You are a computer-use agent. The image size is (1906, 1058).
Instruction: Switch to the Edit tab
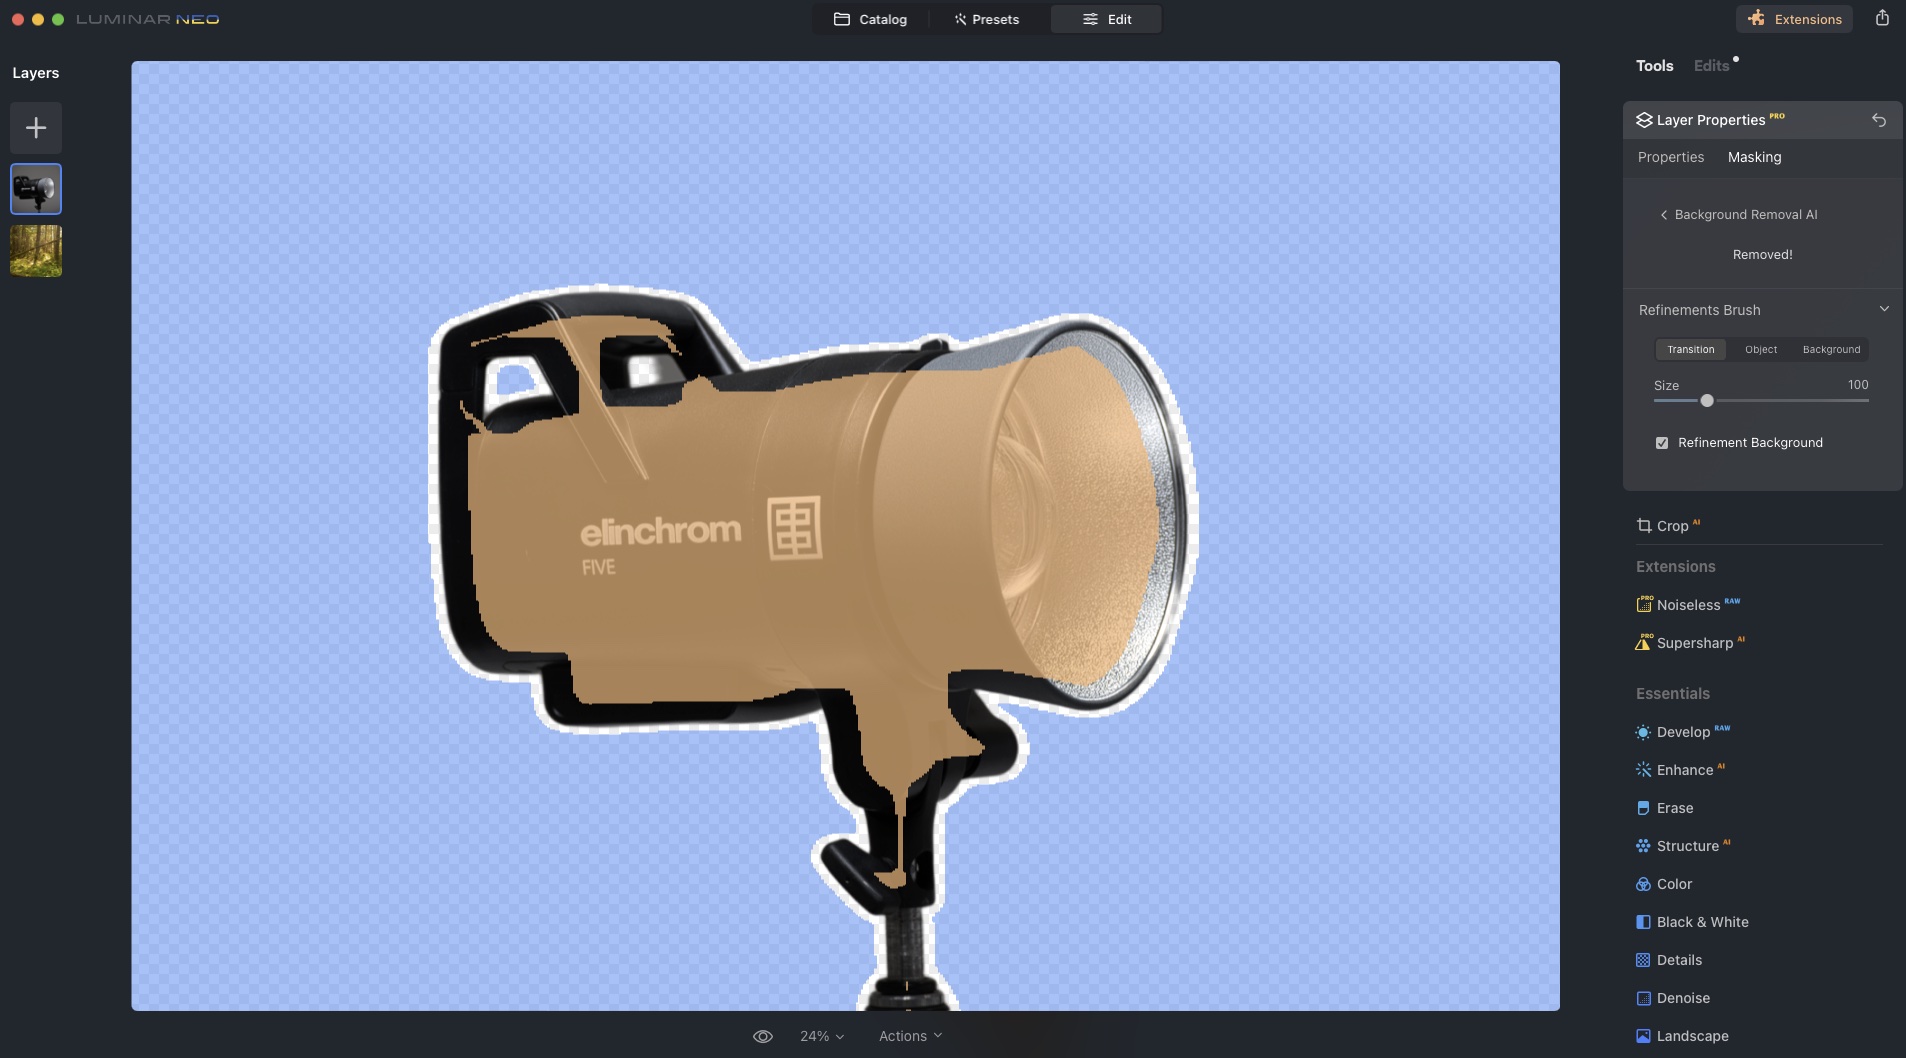point(1106,19)
